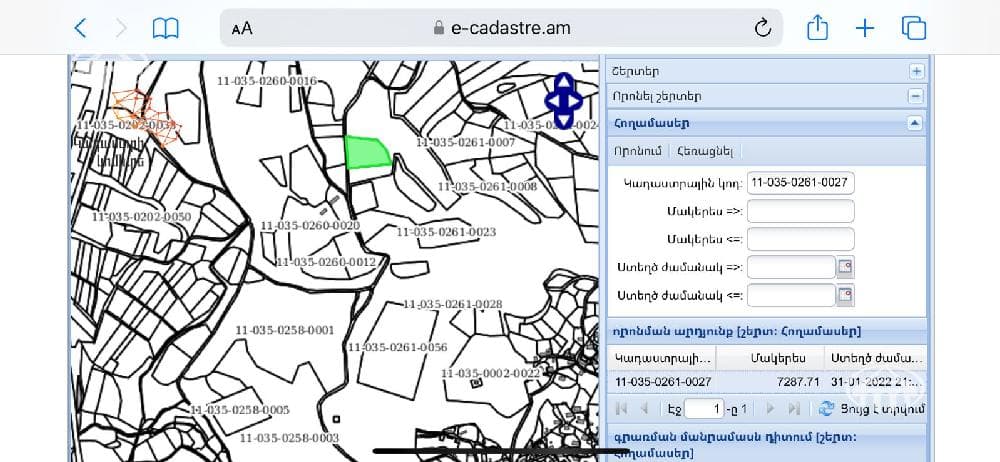Pan the map left with the arrow control
1000x462 pixels.
click(554, 101)
